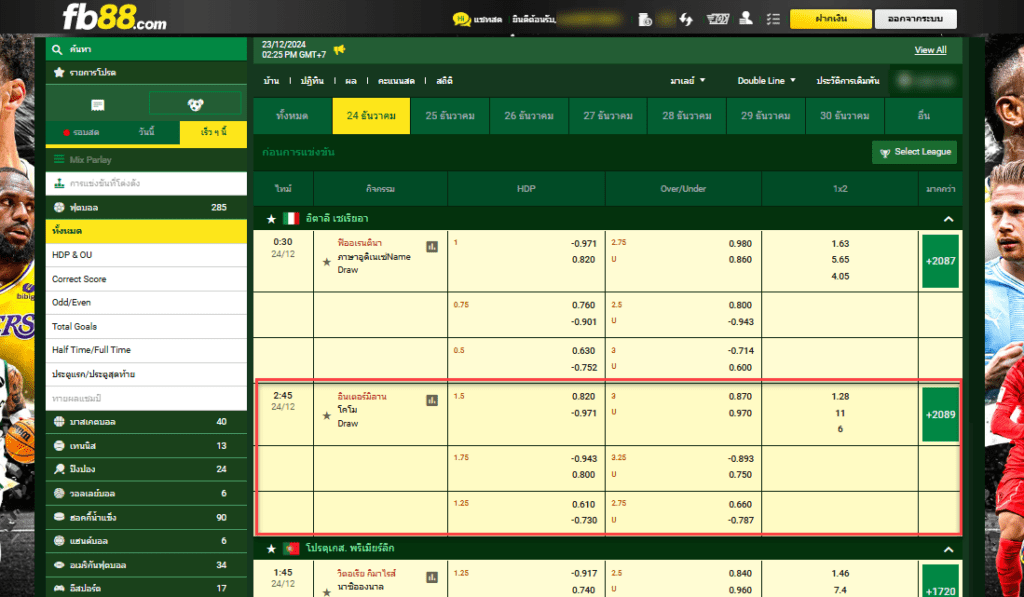The width and height of the screenshot is (1024, 597).
Task: Open ประวัติการเดิมพัน bet history link
Action: [848, 80]
